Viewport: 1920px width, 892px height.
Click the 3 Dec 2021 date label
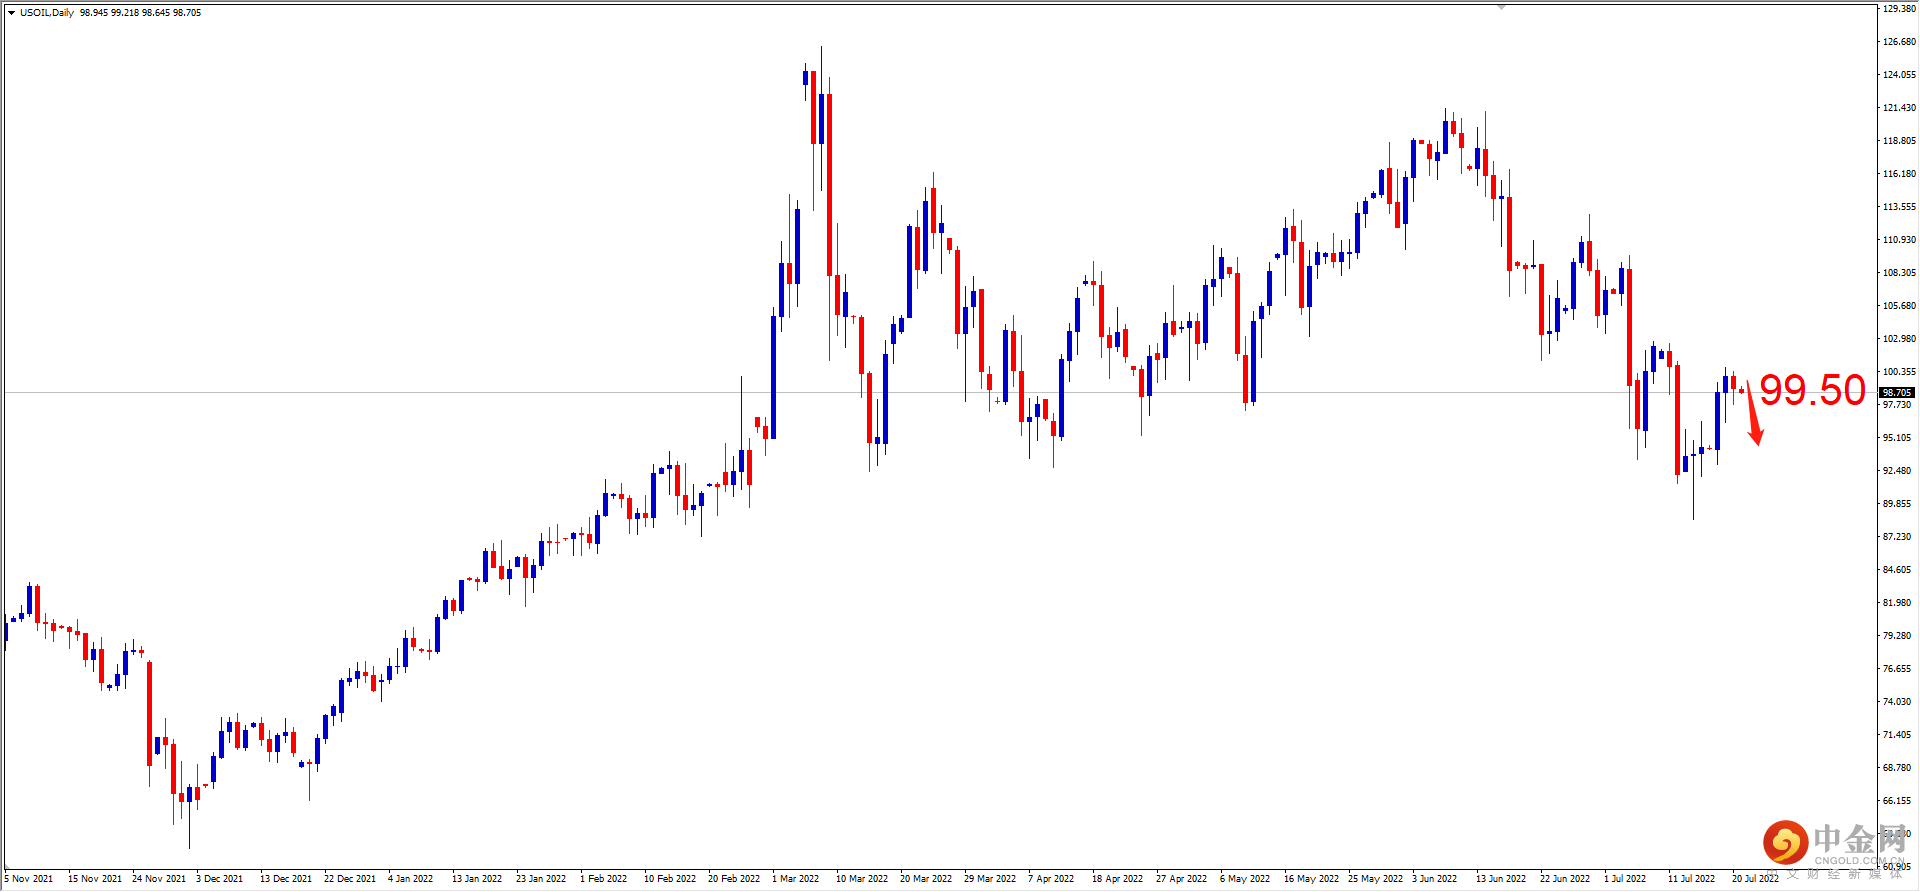[x=220, y=879]
